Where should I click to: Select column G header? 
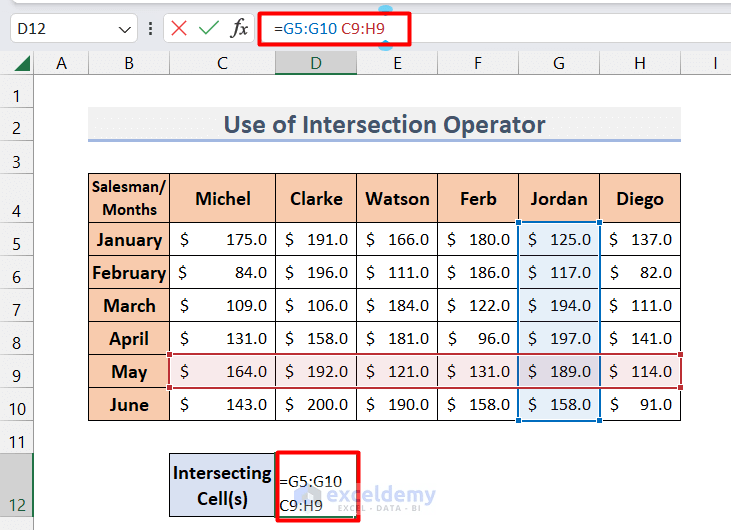559,63
